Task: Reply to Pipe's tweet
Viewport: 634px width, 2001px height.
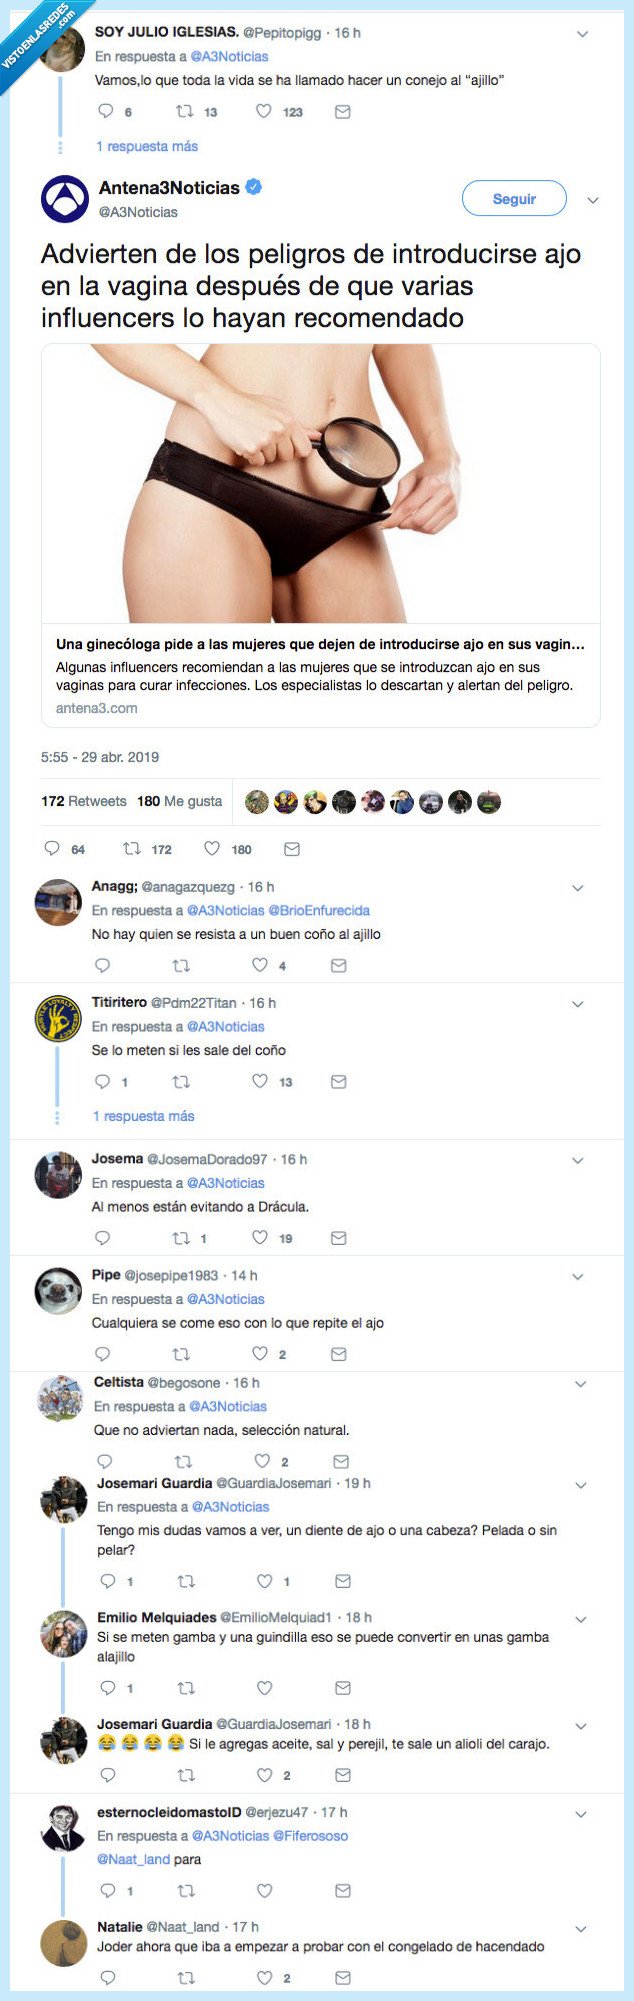Action: (x=102, y=1354)
